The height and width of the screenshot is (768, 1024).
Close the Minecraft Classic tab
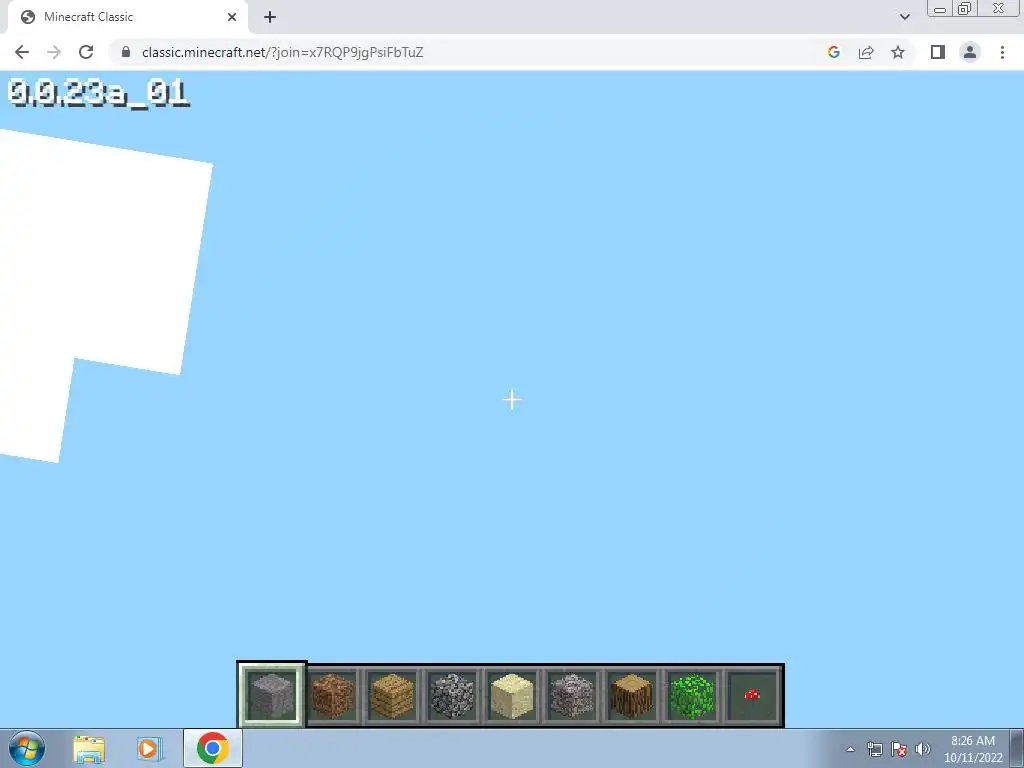(x=232, y=17)
